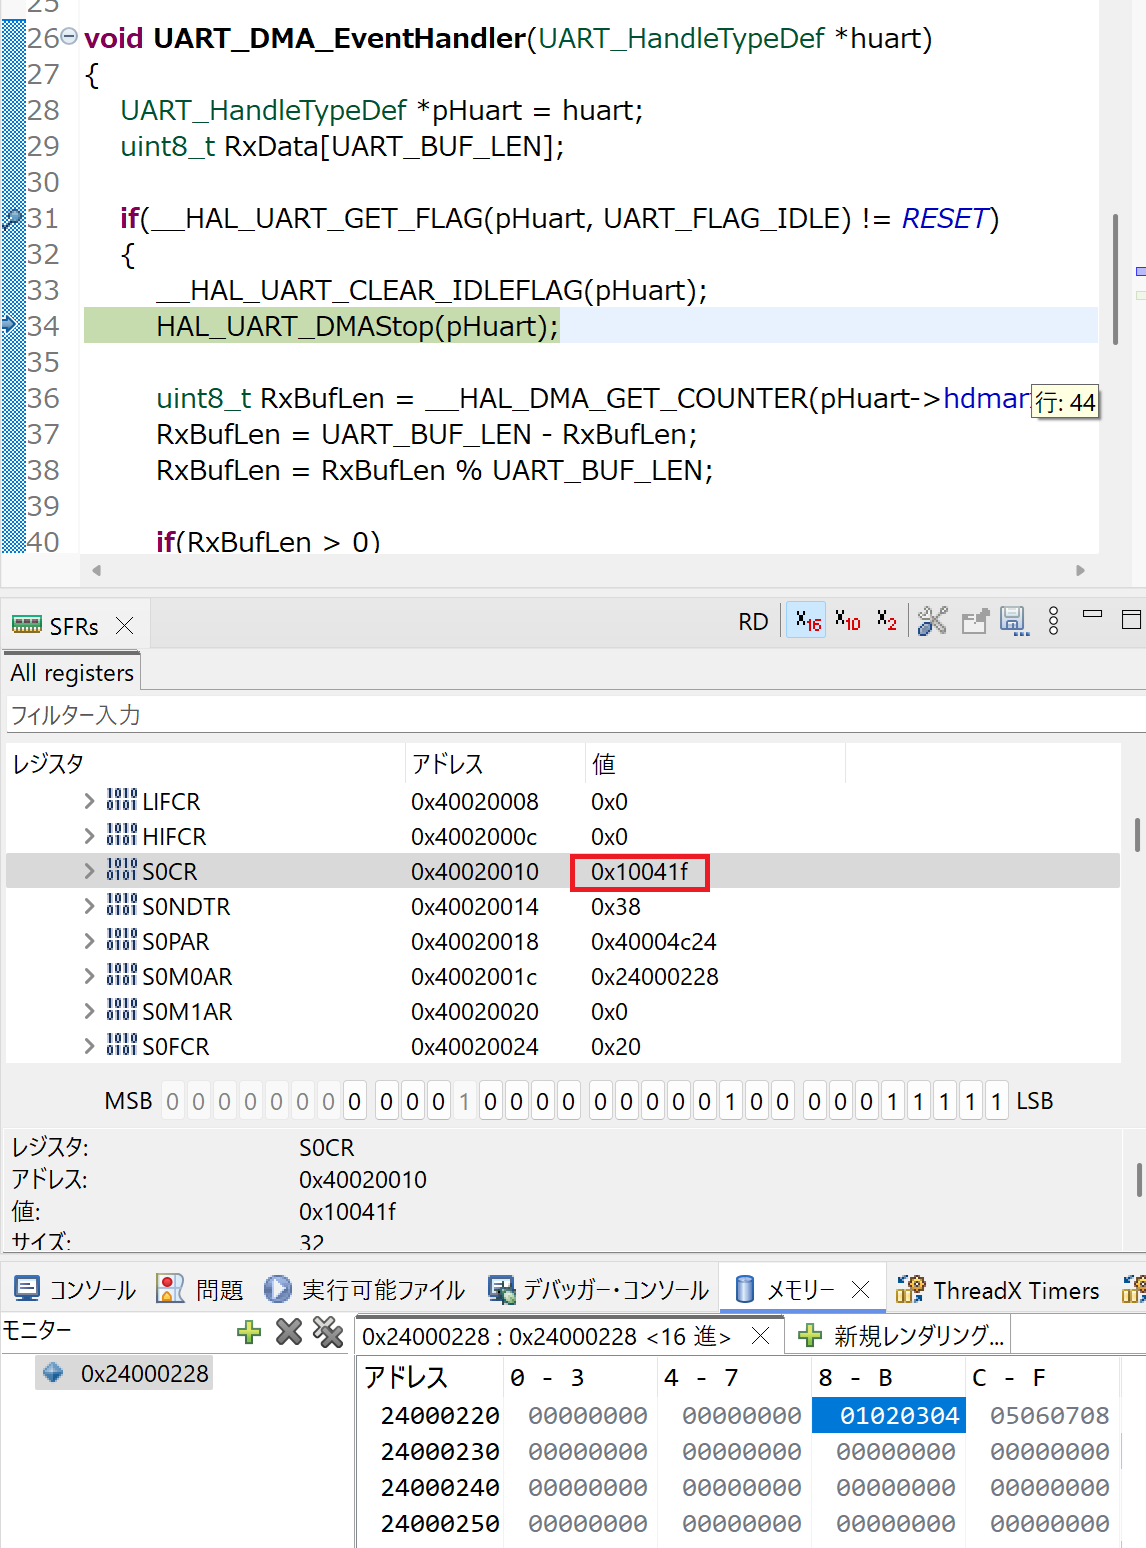Expand the S0M0AR register entry

(x=89, y=976)
